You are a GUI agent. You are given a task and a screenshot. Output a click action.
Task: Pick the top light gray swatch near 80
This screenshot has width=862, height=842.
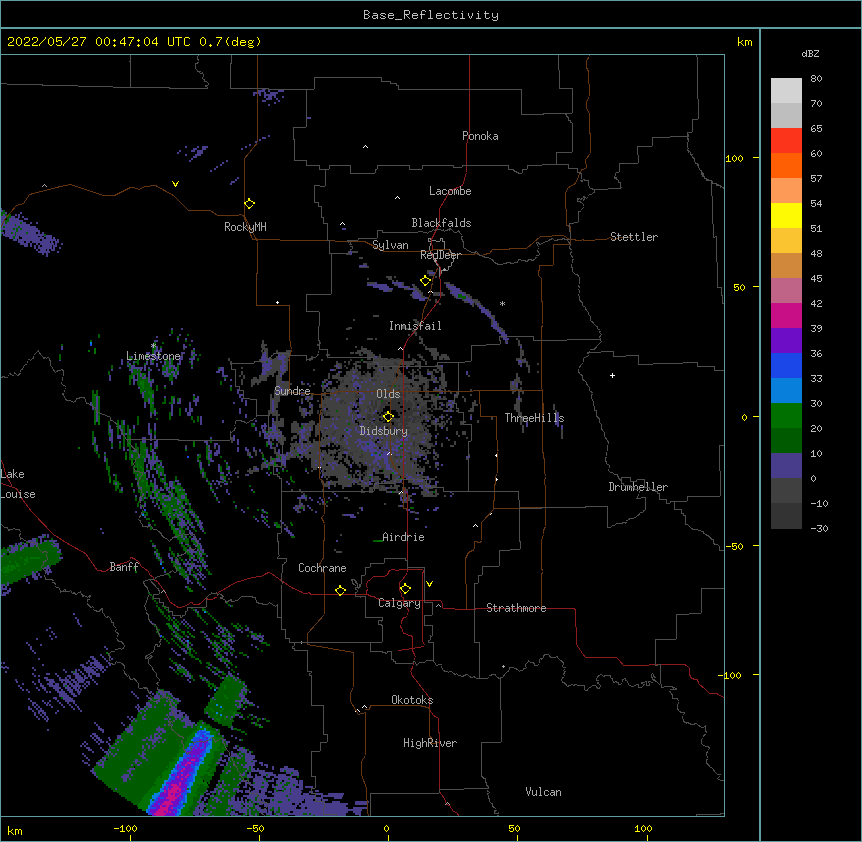tap(786, 91)
